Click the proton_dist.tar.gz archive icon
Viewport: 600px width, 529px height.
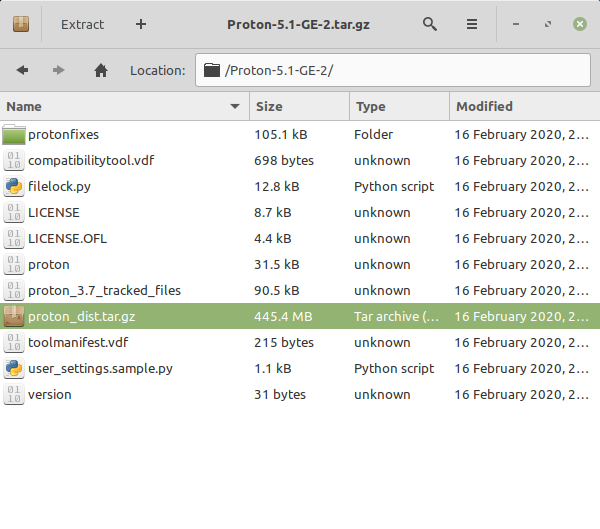pyautogui.click(x=14, y=316)
